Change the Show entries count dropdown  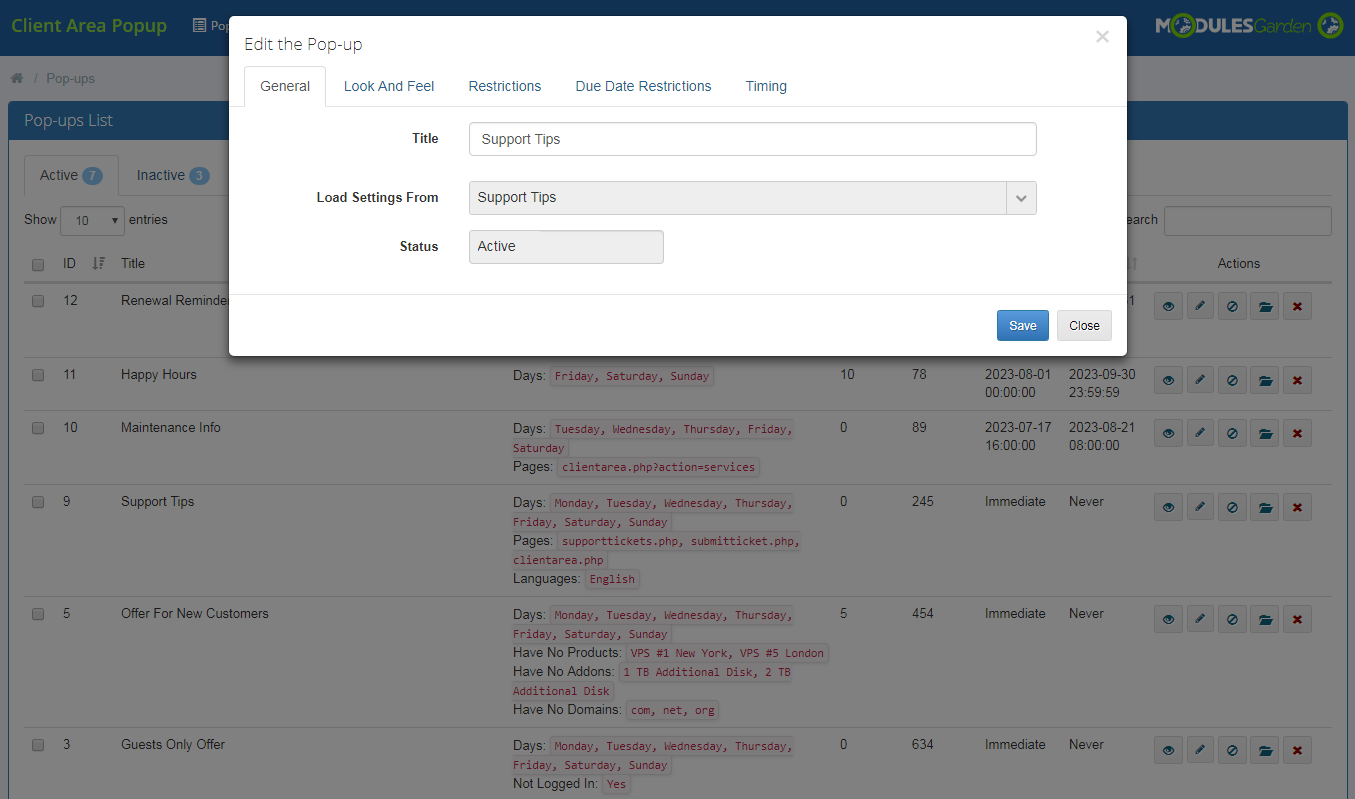[x=91, y=220]
